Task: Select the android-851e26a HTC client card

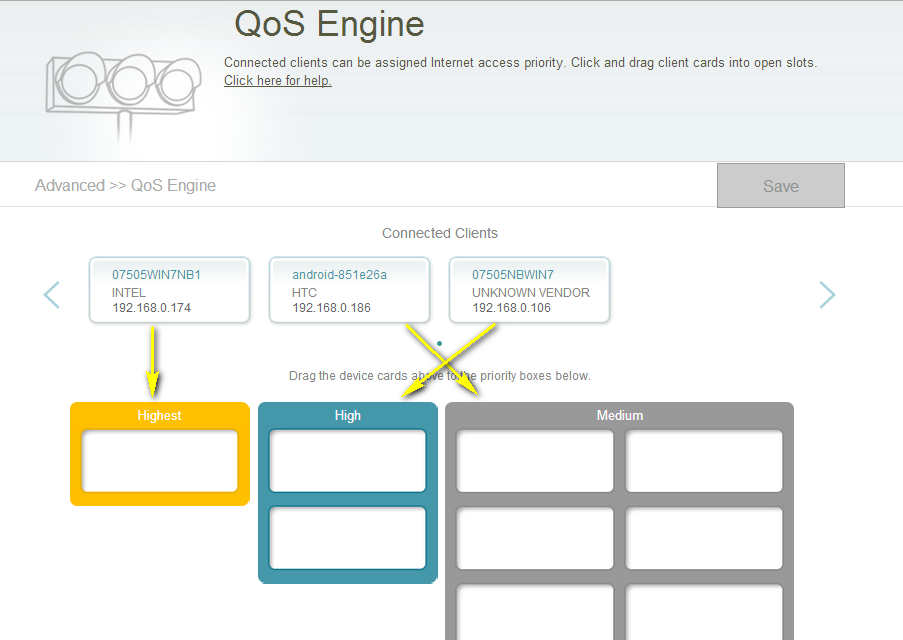Action: tap(349, 290)
